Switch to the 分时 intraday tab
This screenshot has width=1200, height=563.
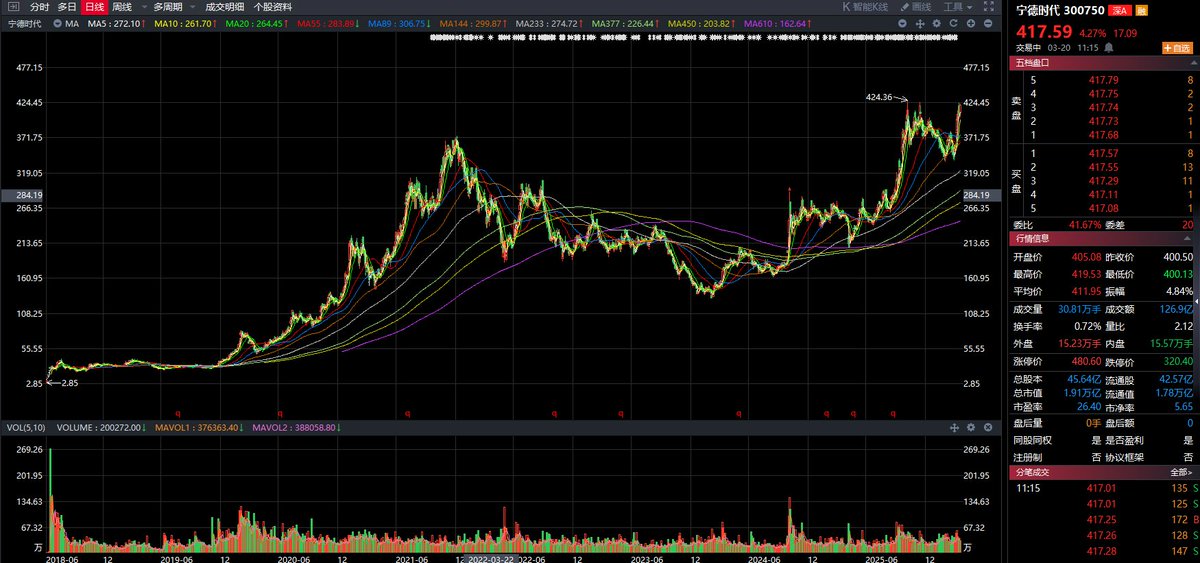pyautogui.click(x=39, y=6)
